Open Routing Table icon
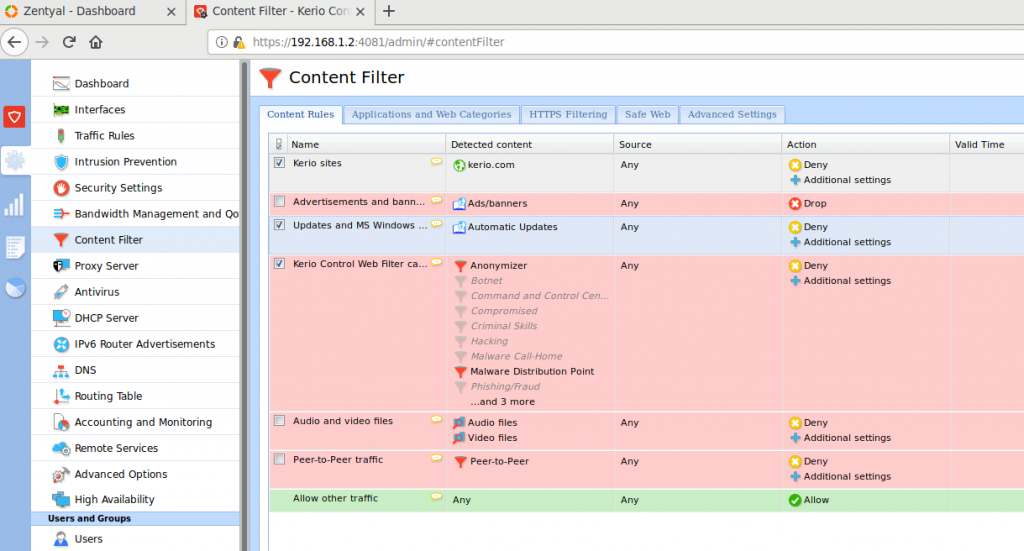 pyautogui.click(x=61, y=396)
